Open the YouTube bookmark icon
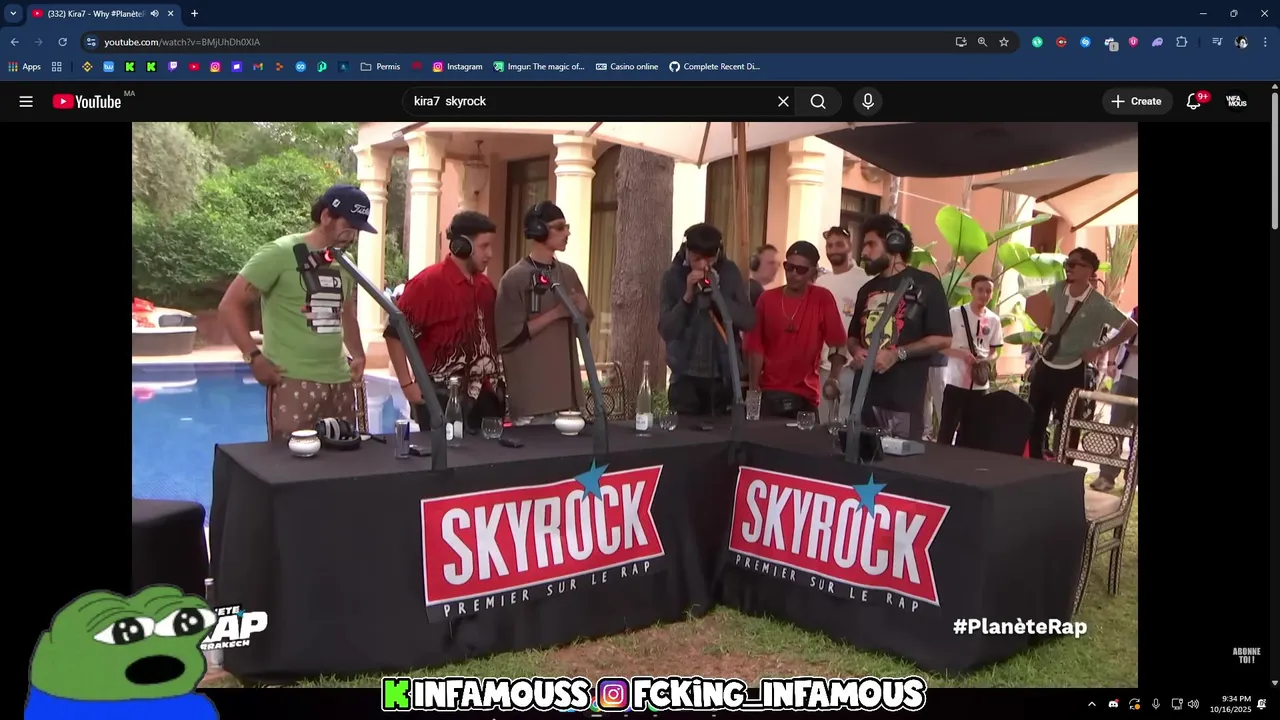This screenshot has width=1280, height=720. coord(194,67)
